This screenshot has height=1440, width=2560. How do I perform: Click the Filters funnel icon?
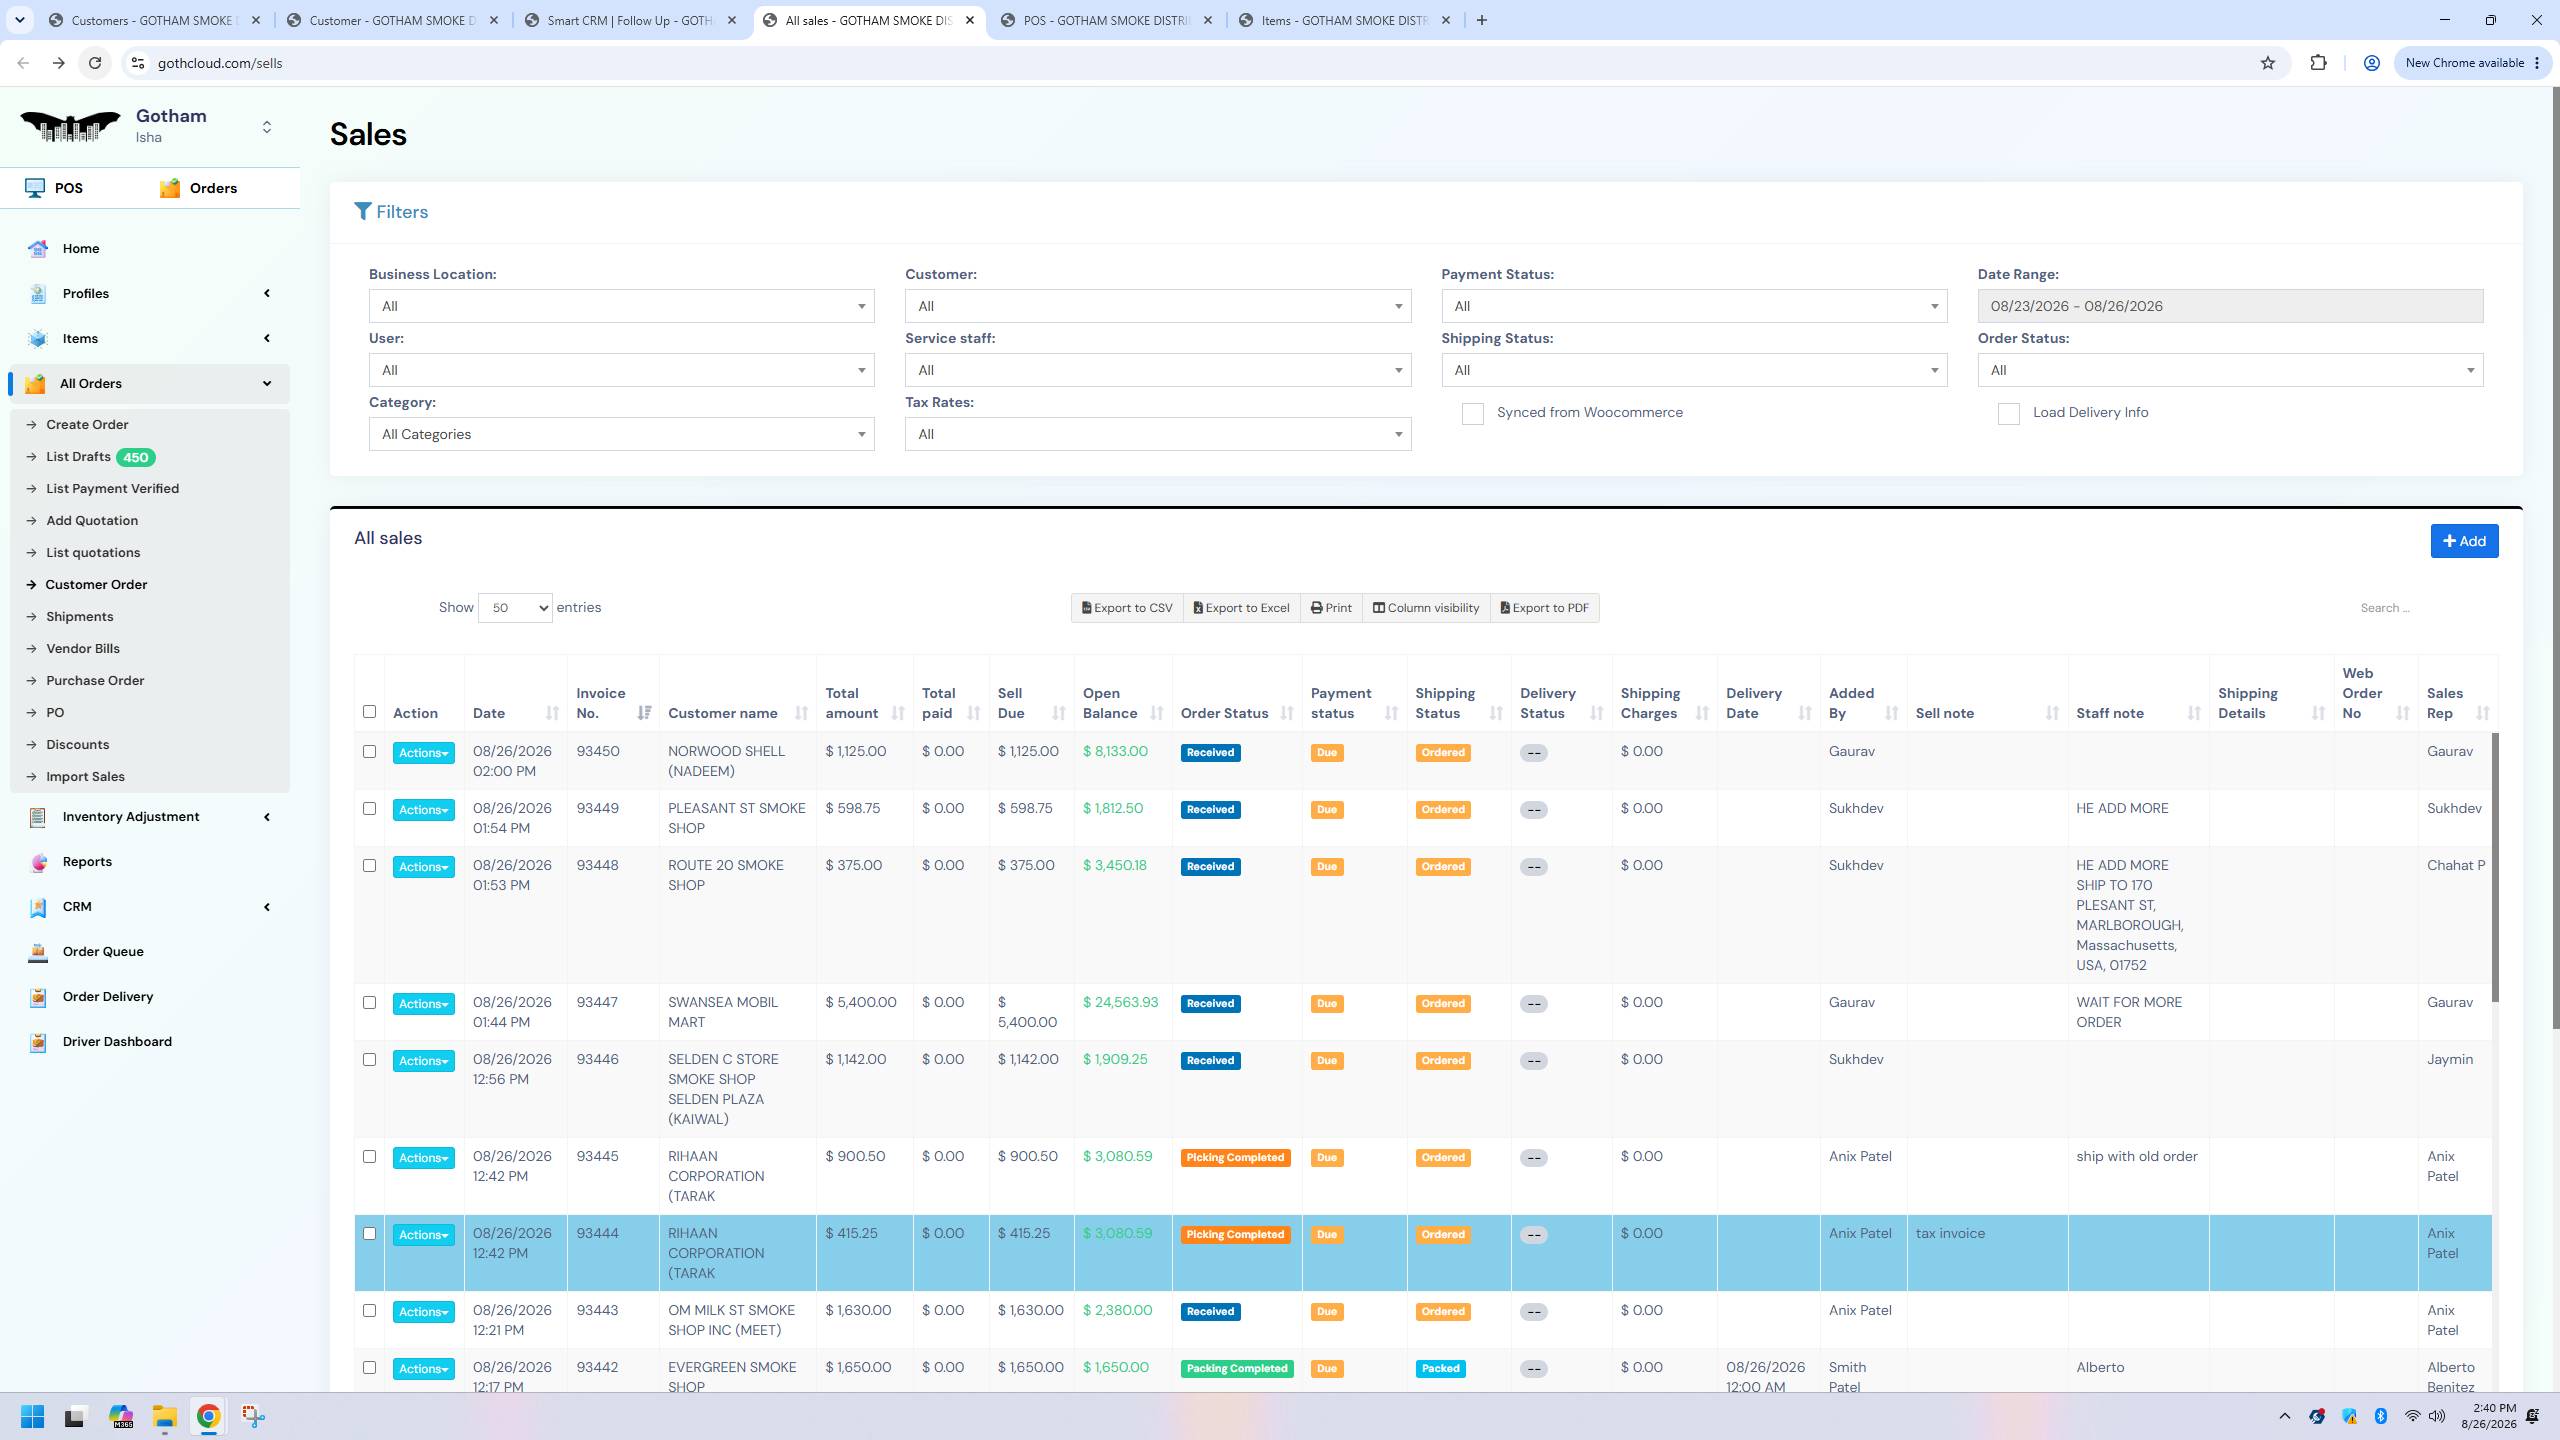tap(363, 212)
